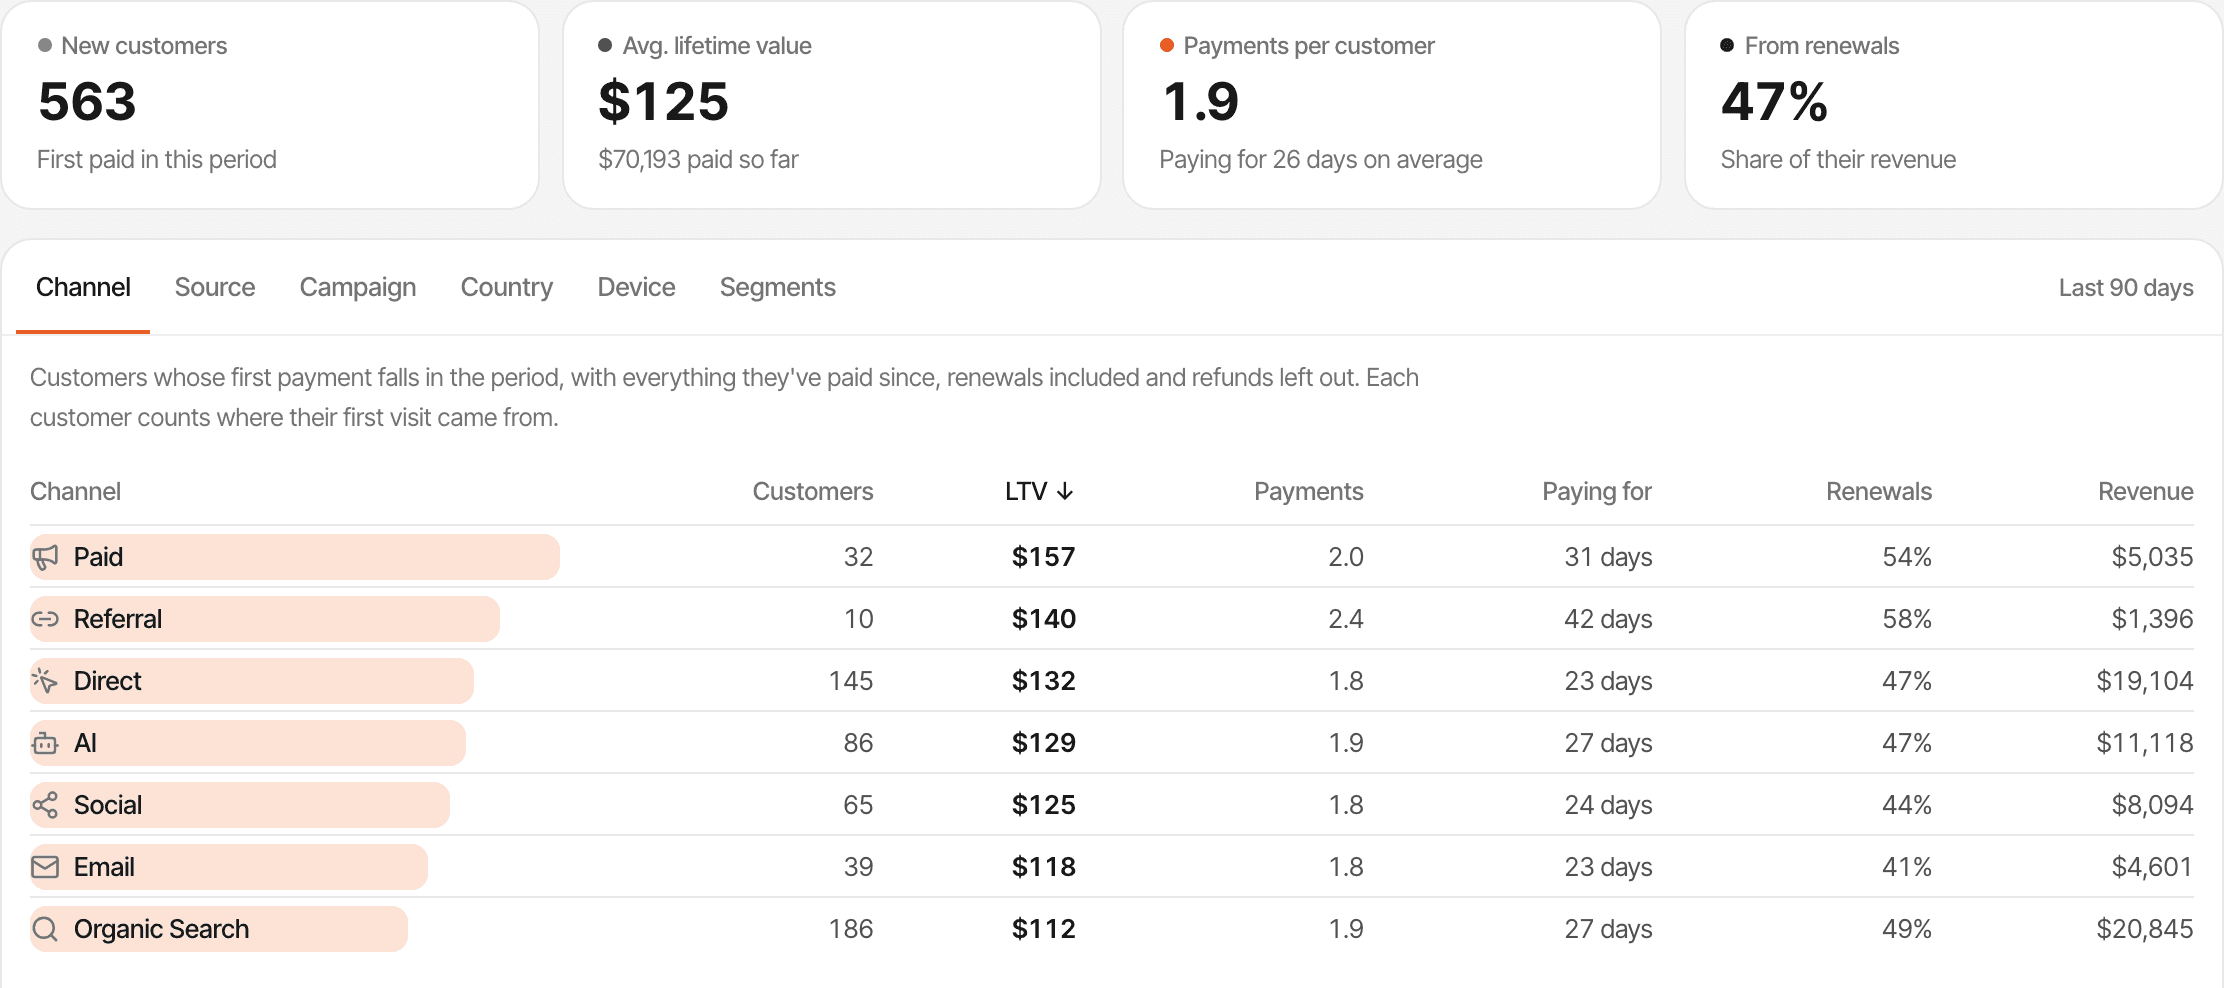Click the $70,193 paid so far text
The image size is (2224, 988).
click(698, 160)
